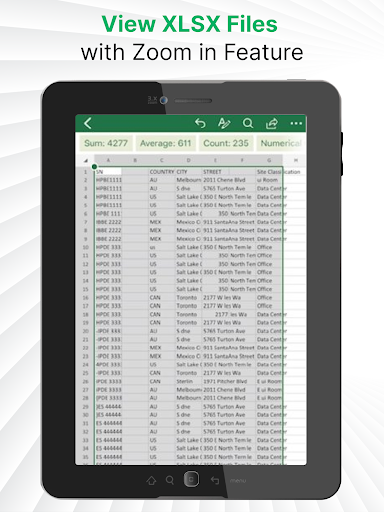The image size is (384, 512).
Task: Select US cell in row 33
Action: point(162,440)
